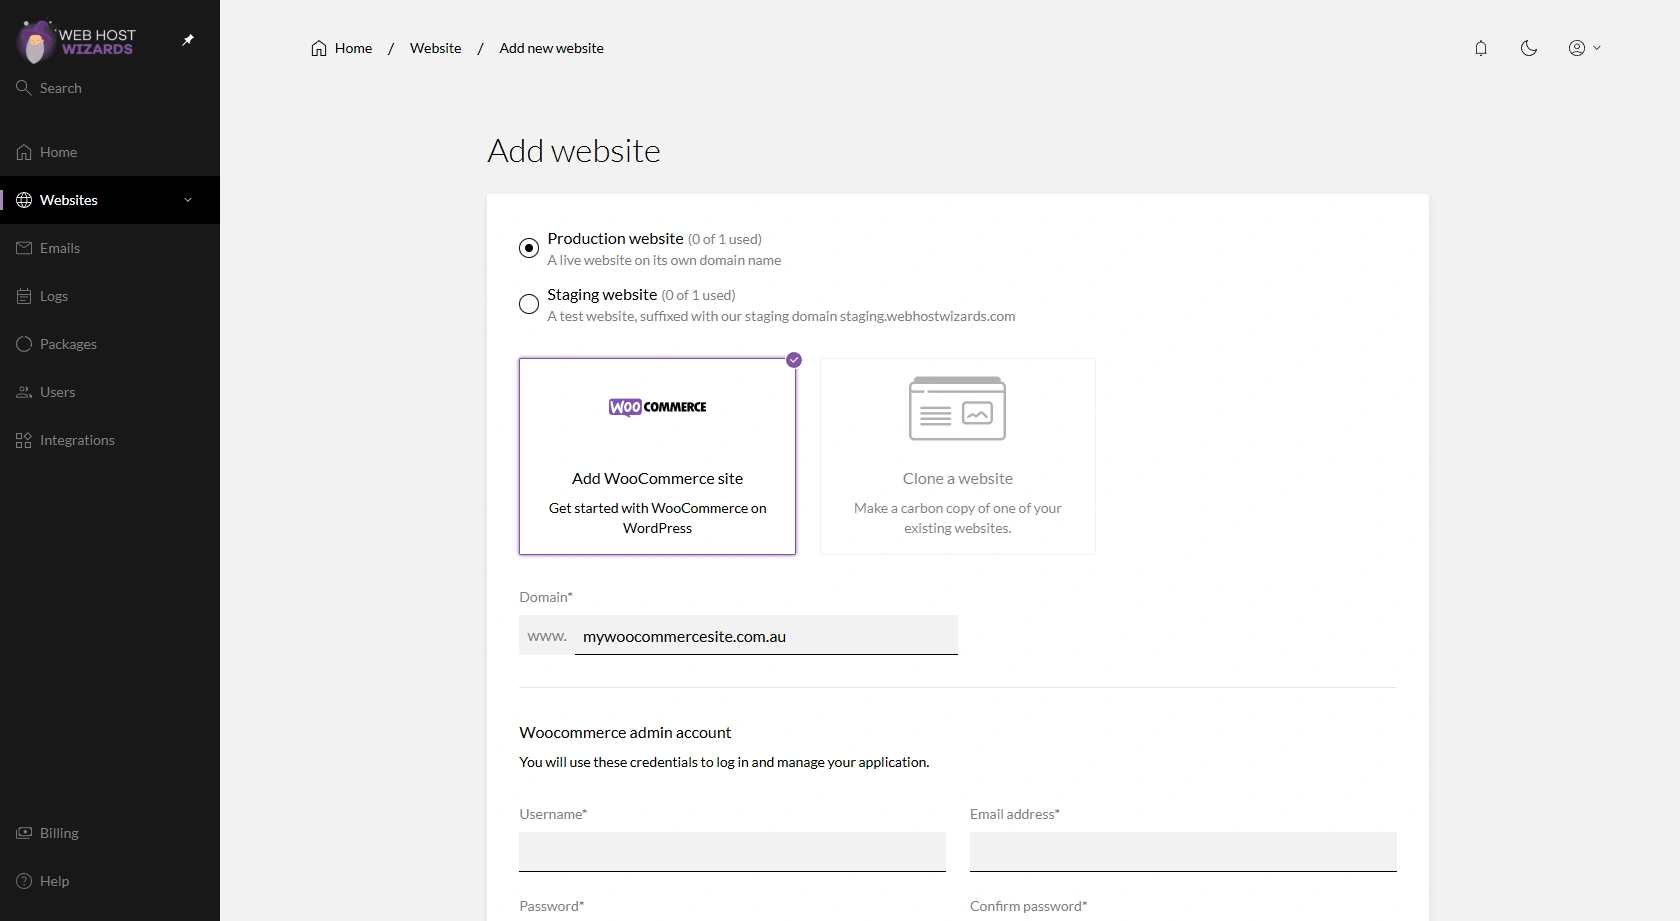Click the Username input field
The height and width of the screenshot is (921, 1680).
732,852
